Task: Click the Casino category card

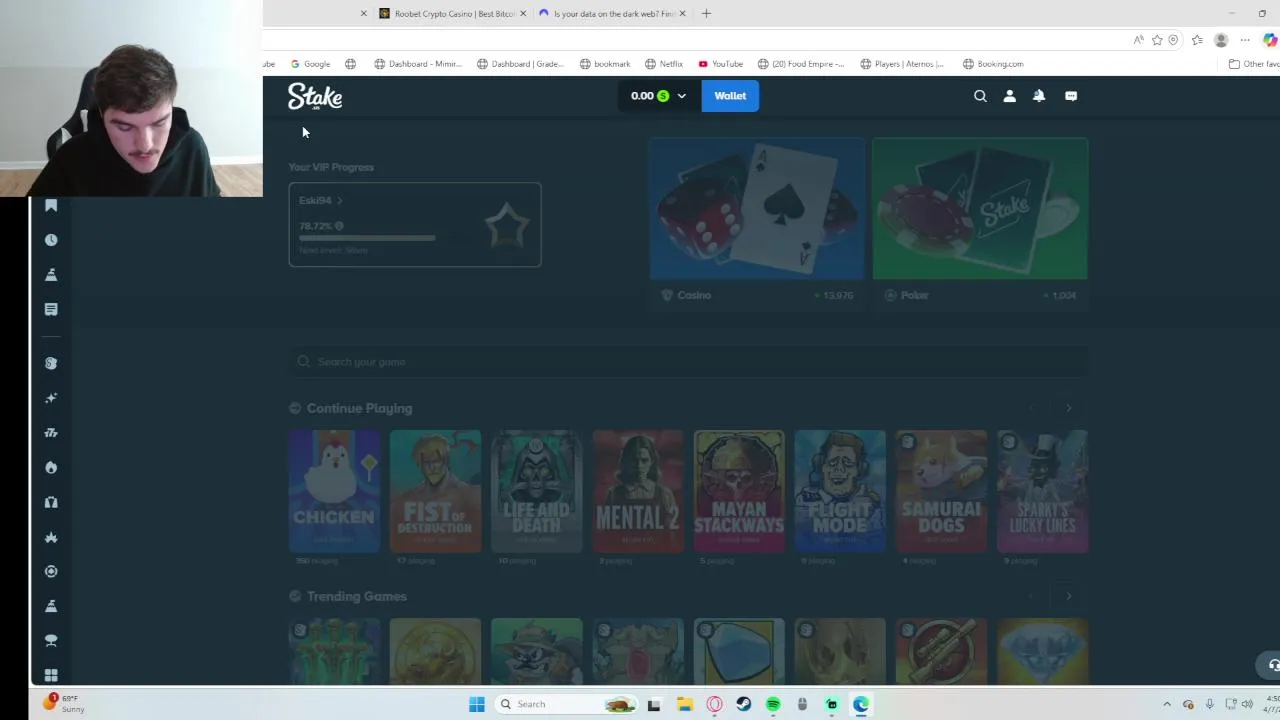Action: [757, 222]
